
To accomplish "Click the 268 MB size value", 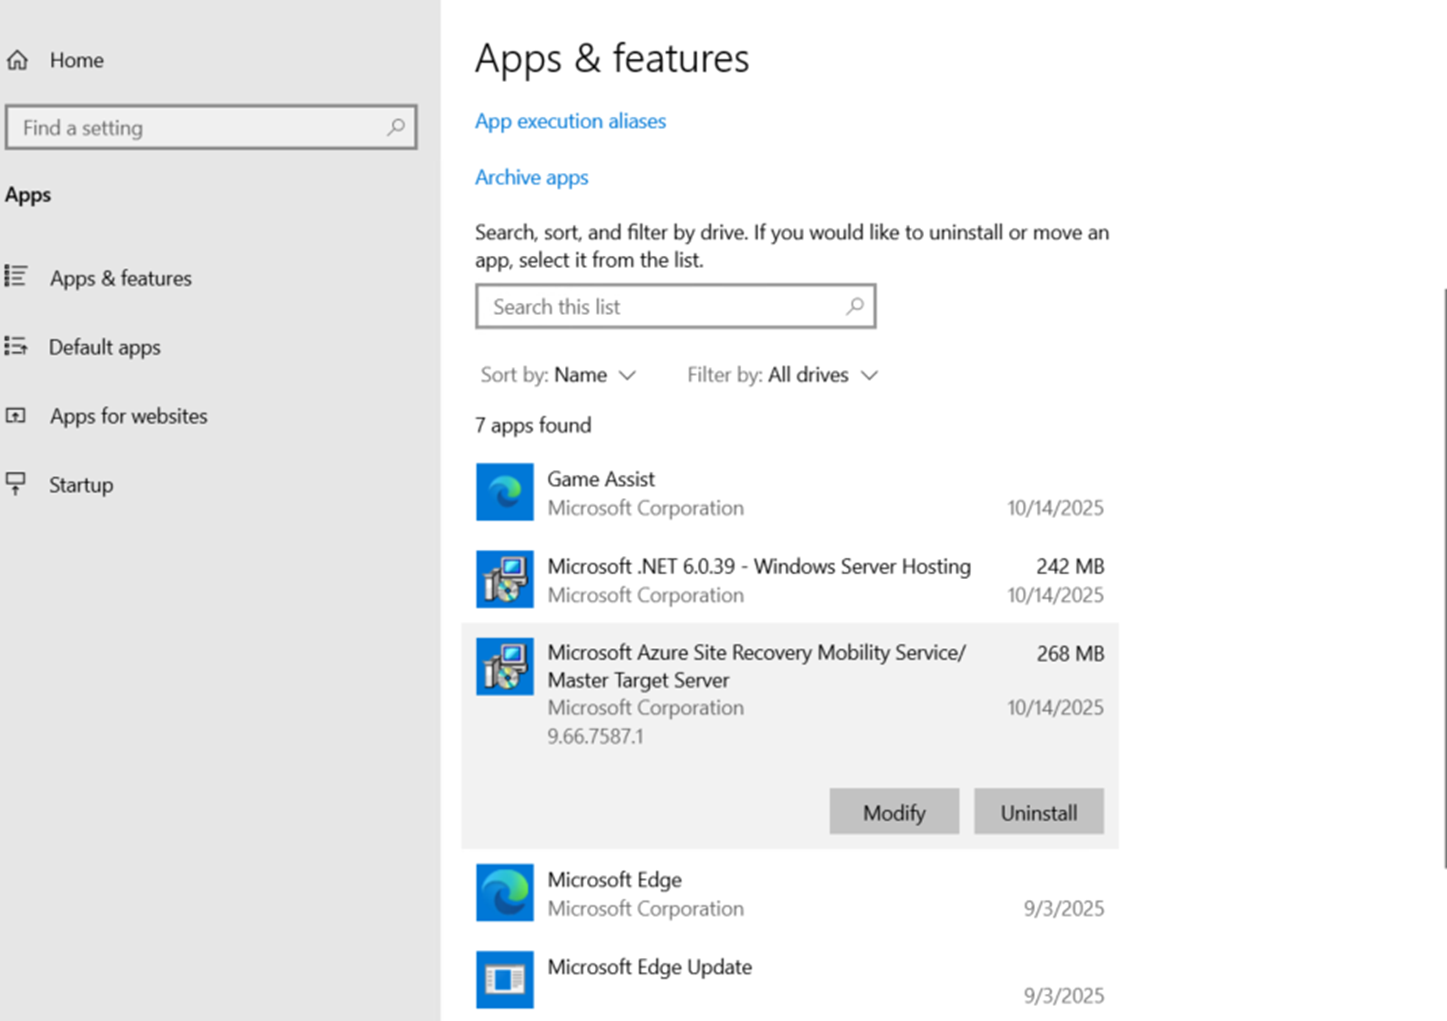I will pos(1070,654).
